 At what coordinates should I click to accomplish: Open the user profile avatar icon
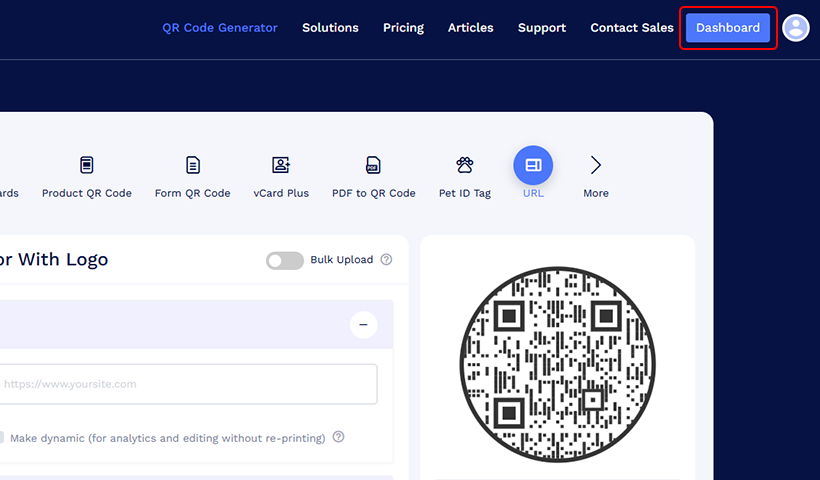pos(796,28)
